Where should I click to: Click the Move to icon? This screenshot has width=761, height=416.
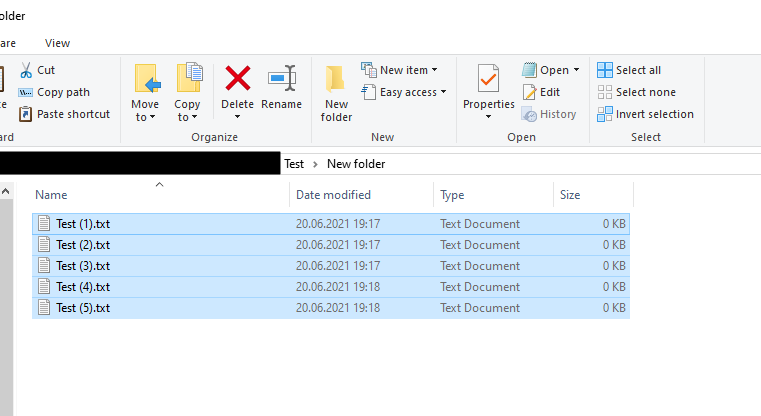145,79
